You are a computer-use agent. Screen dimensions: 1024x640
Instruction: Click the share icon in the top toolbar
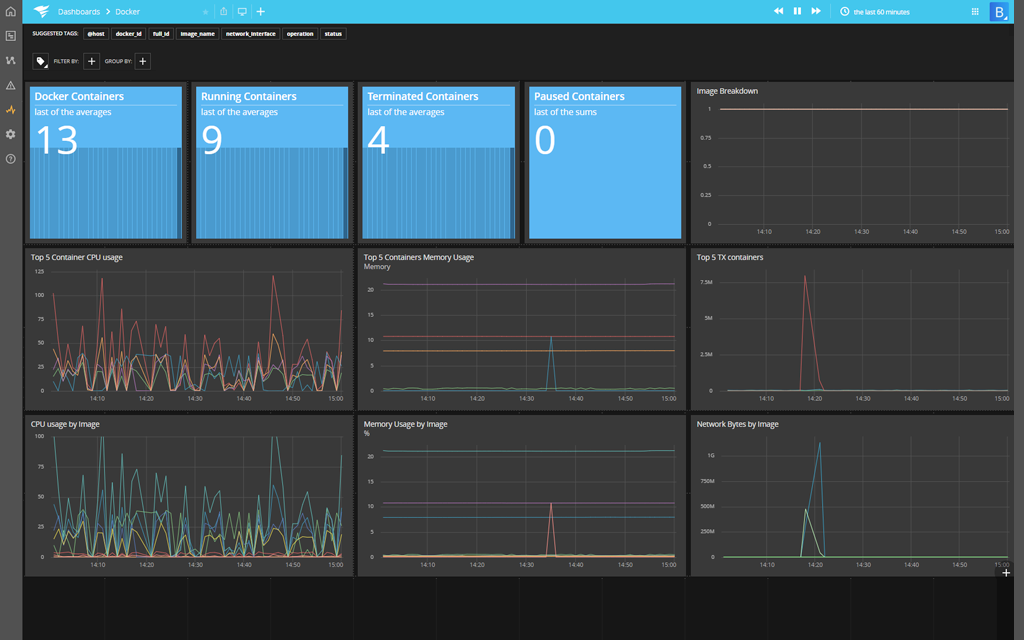(224, 12)
